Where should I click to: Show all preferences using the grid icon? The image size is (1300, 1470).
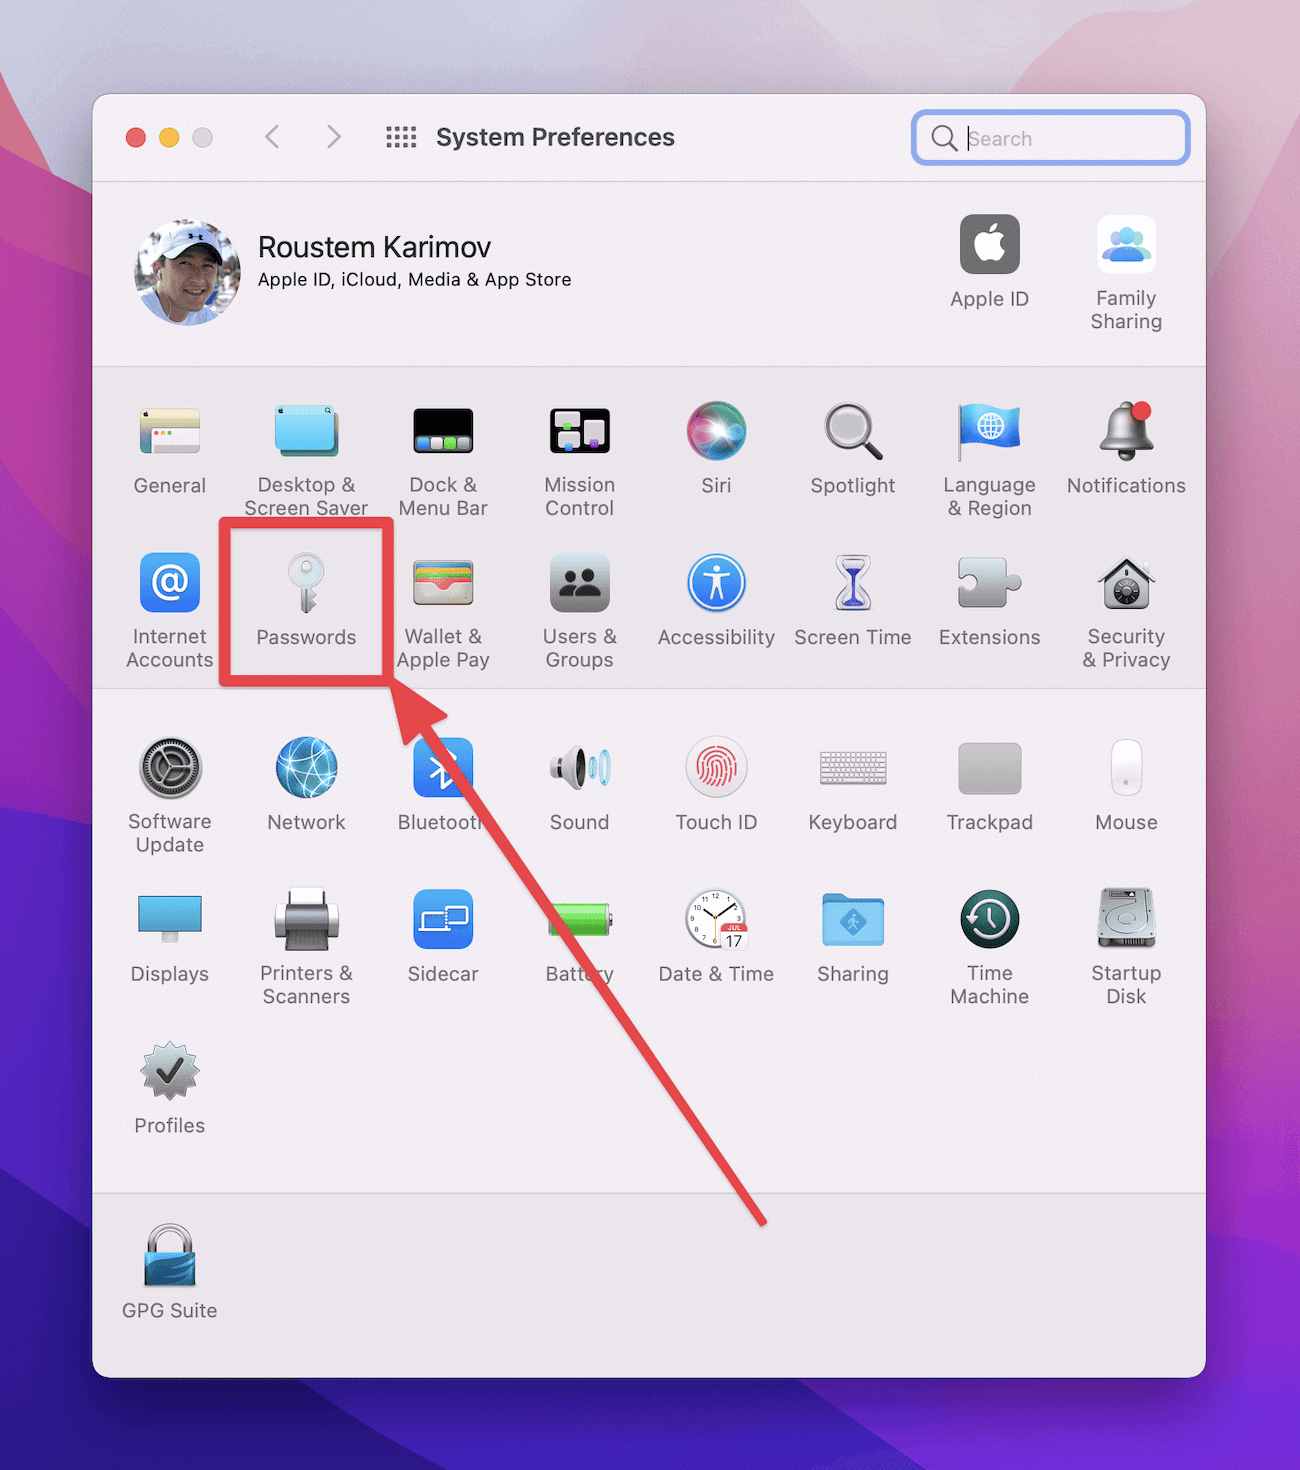point(401,137)
